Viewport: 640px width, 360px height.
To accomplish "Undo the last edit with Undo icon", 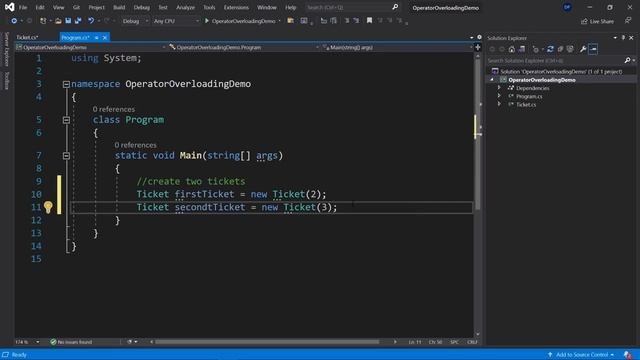I will pos(91,21).
